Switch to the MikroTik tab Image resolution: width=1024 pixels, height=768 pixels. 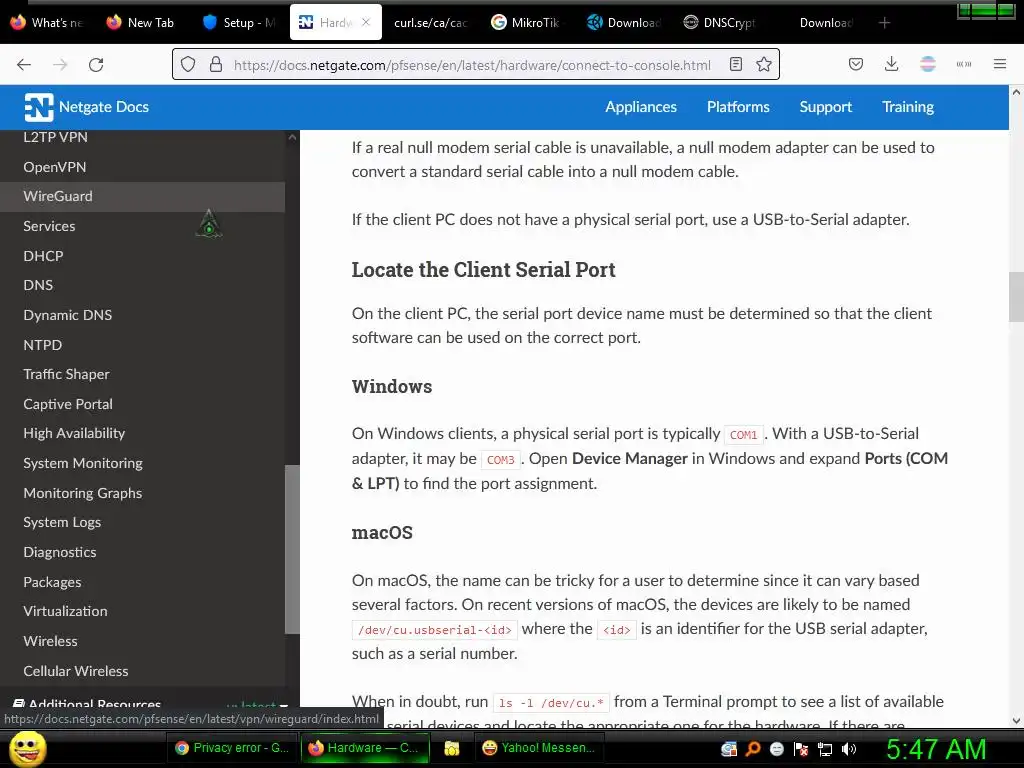[x=526, y=23]
